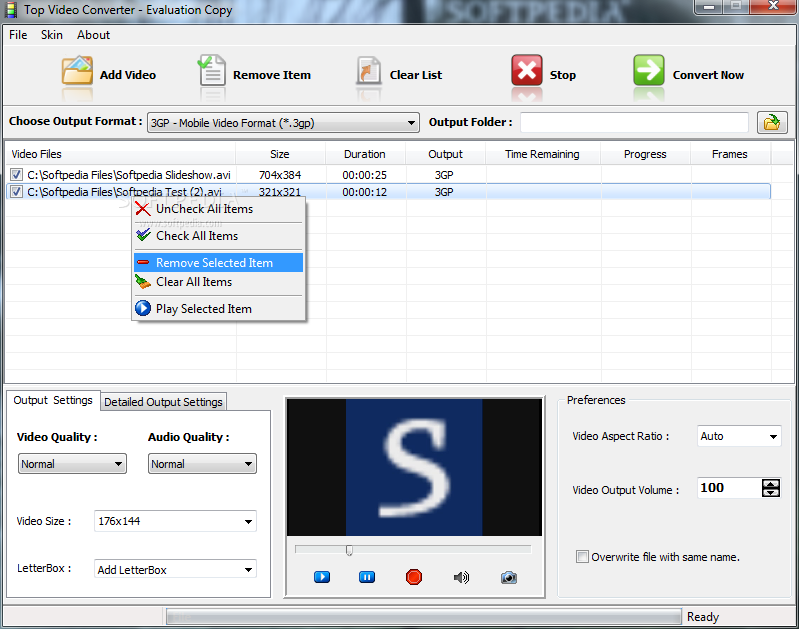Click the Remove Selected Item minus icon
Viewport: 799px width, 629px height.
(x=143, y=263)
